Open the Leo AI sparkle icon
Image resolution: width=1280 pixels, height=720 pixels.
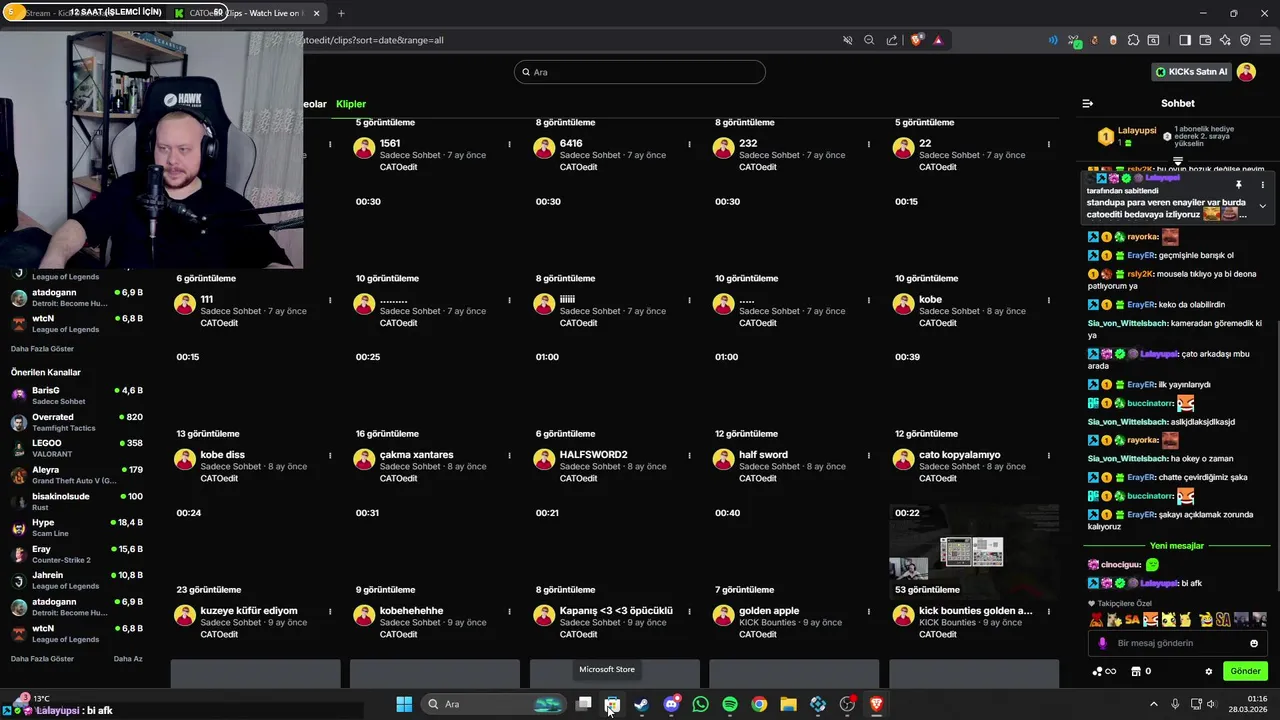pos(1225,40)
